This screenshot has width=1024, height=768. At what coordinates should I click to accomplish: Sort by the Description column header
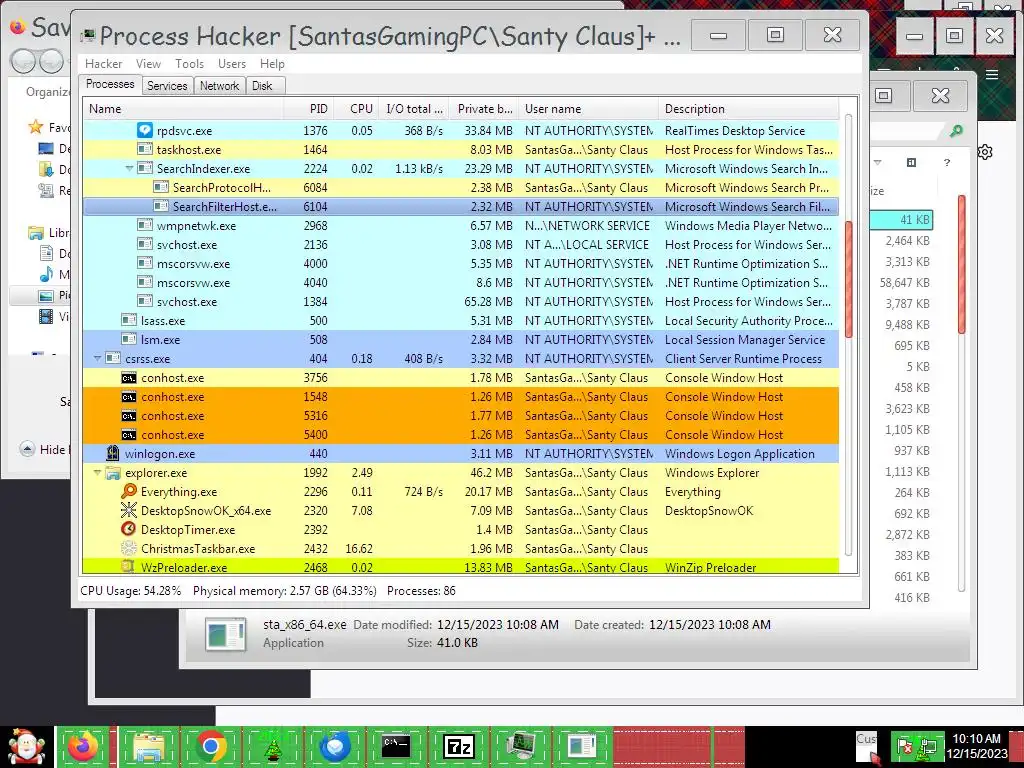pyautogui.click(x=748, y=109)
